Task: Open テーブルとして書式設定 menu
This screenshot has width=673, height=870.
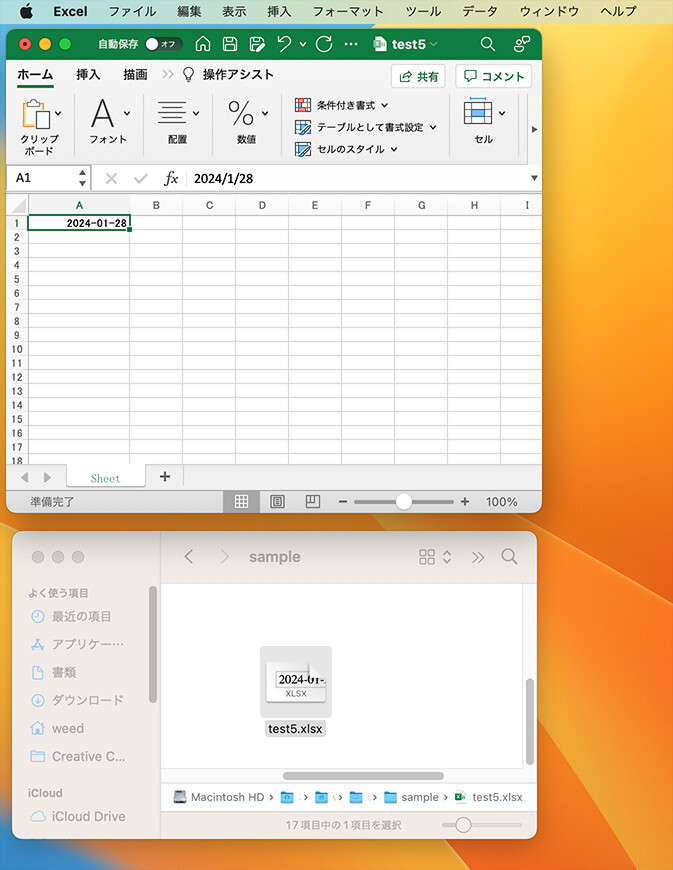Action: 366,127
